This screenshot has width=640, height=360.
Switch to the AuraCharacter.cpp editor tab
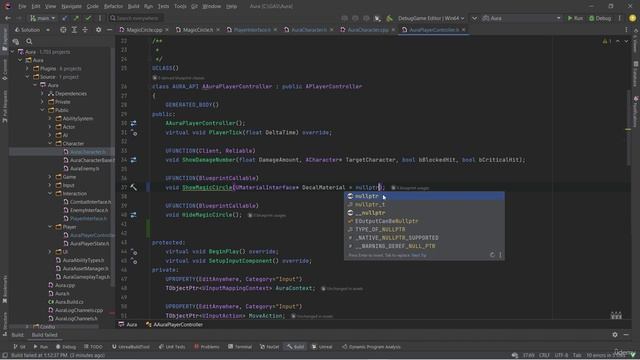click(x=367, y=30)
